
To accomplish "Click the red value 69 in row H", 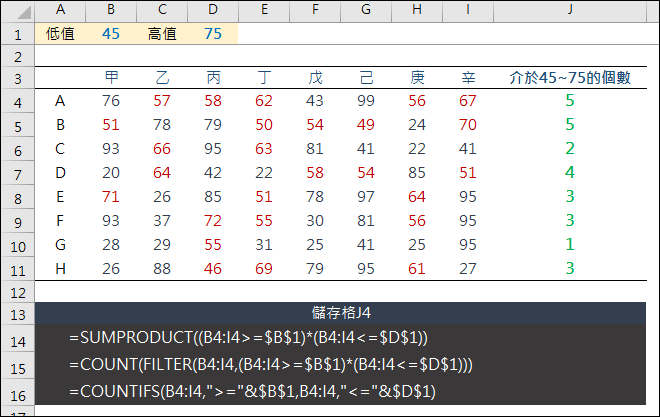I will click(264, 269).
